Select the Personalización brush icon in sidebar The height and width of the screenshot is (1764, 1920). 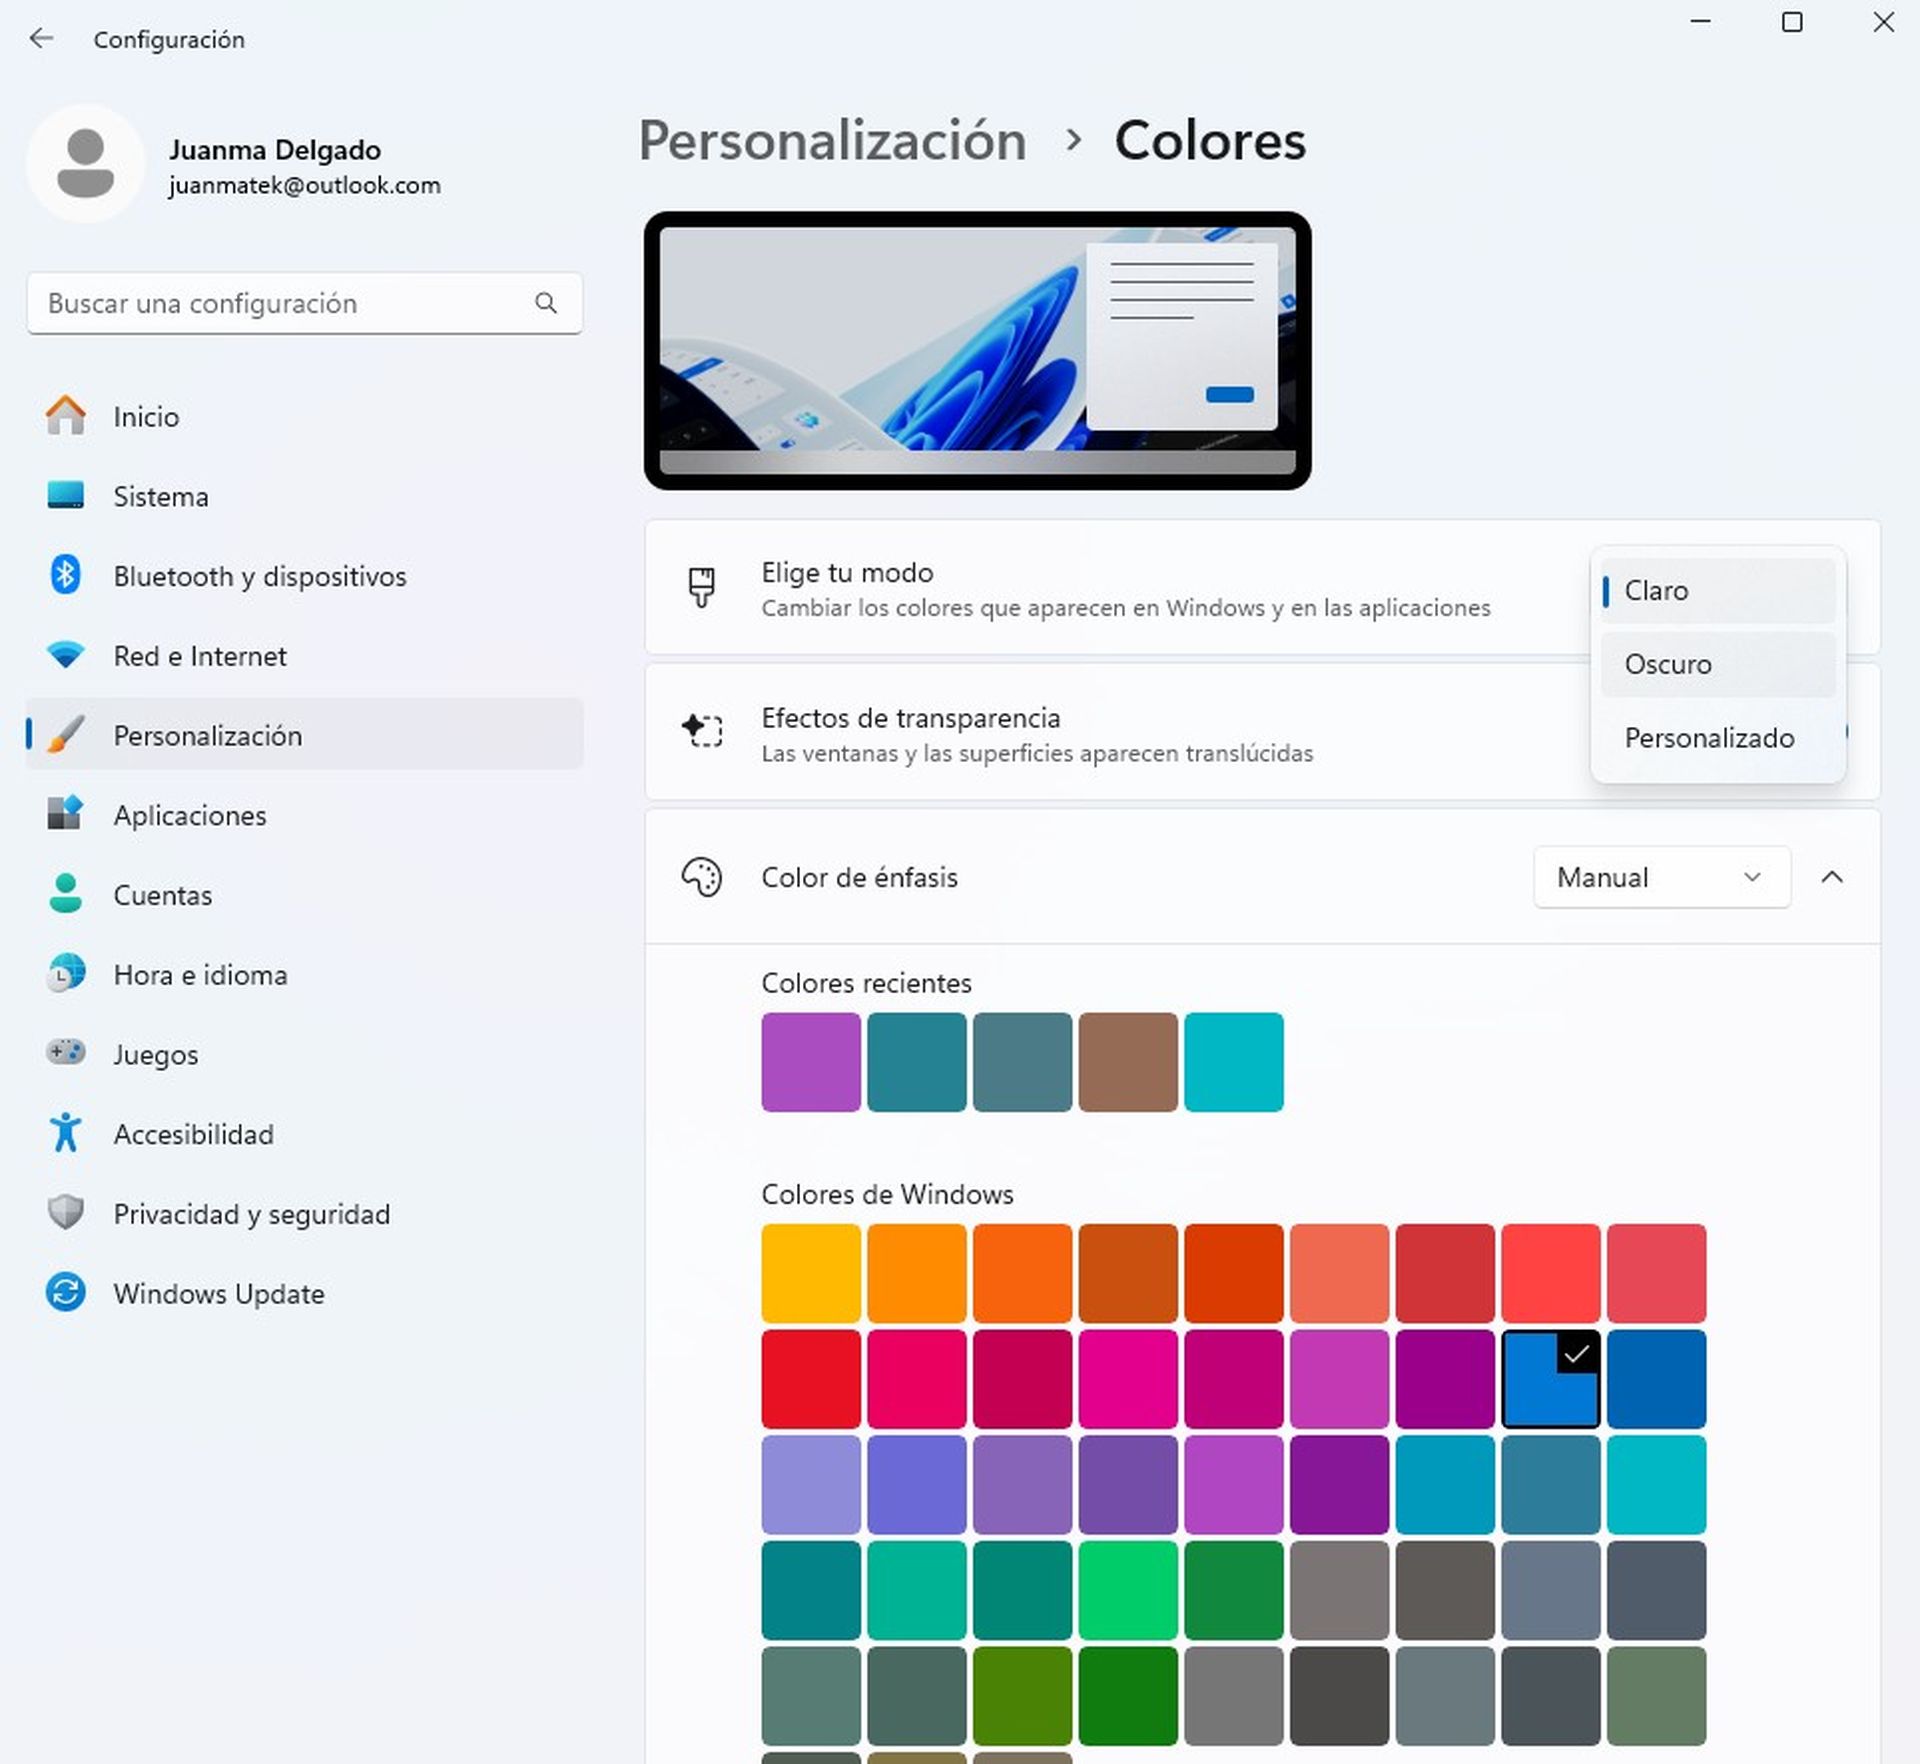coord(66,735)
